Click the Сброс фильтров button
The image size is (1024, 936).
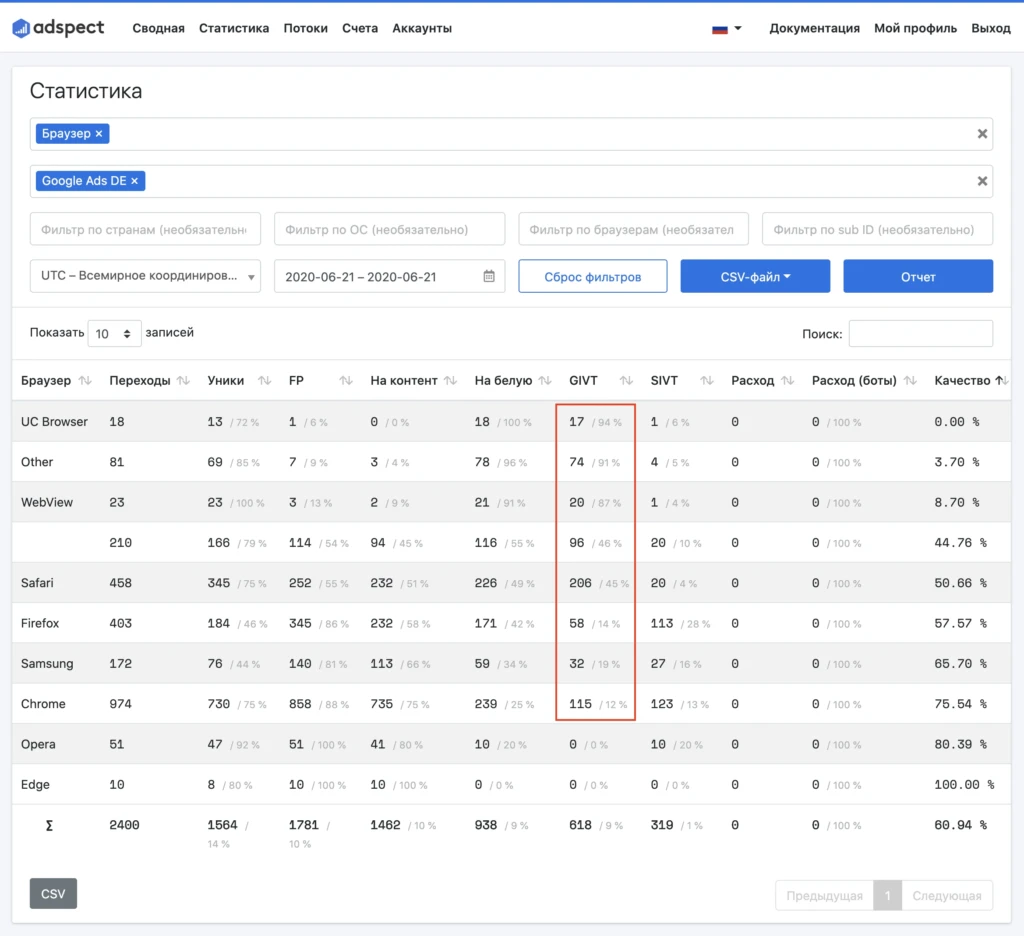click(592, 276)
